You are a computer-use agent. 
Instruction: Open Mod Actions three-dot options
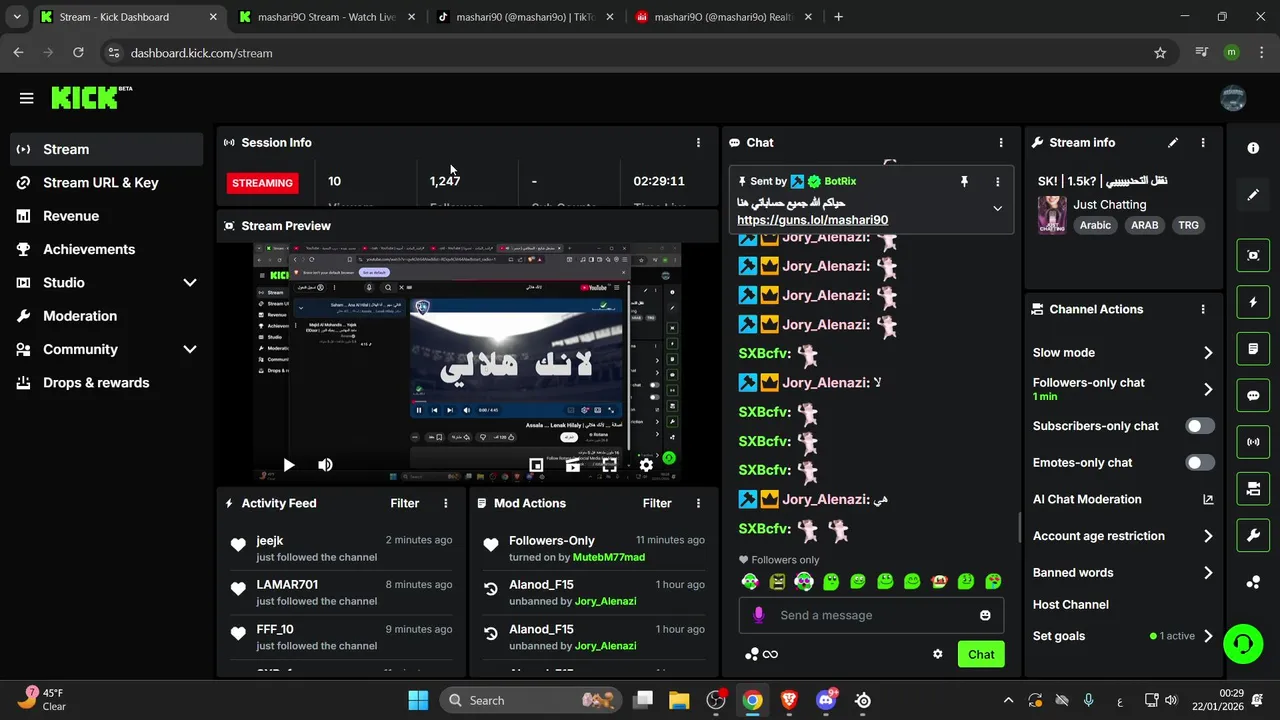698,503
